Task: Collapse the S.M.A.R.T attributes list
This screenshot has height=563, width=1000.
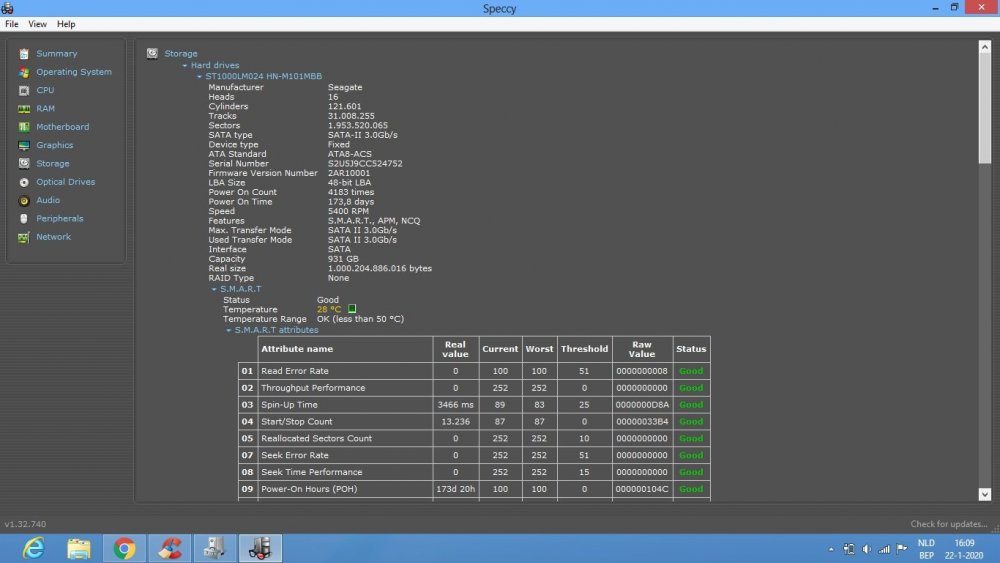Action: click(229, 330)
